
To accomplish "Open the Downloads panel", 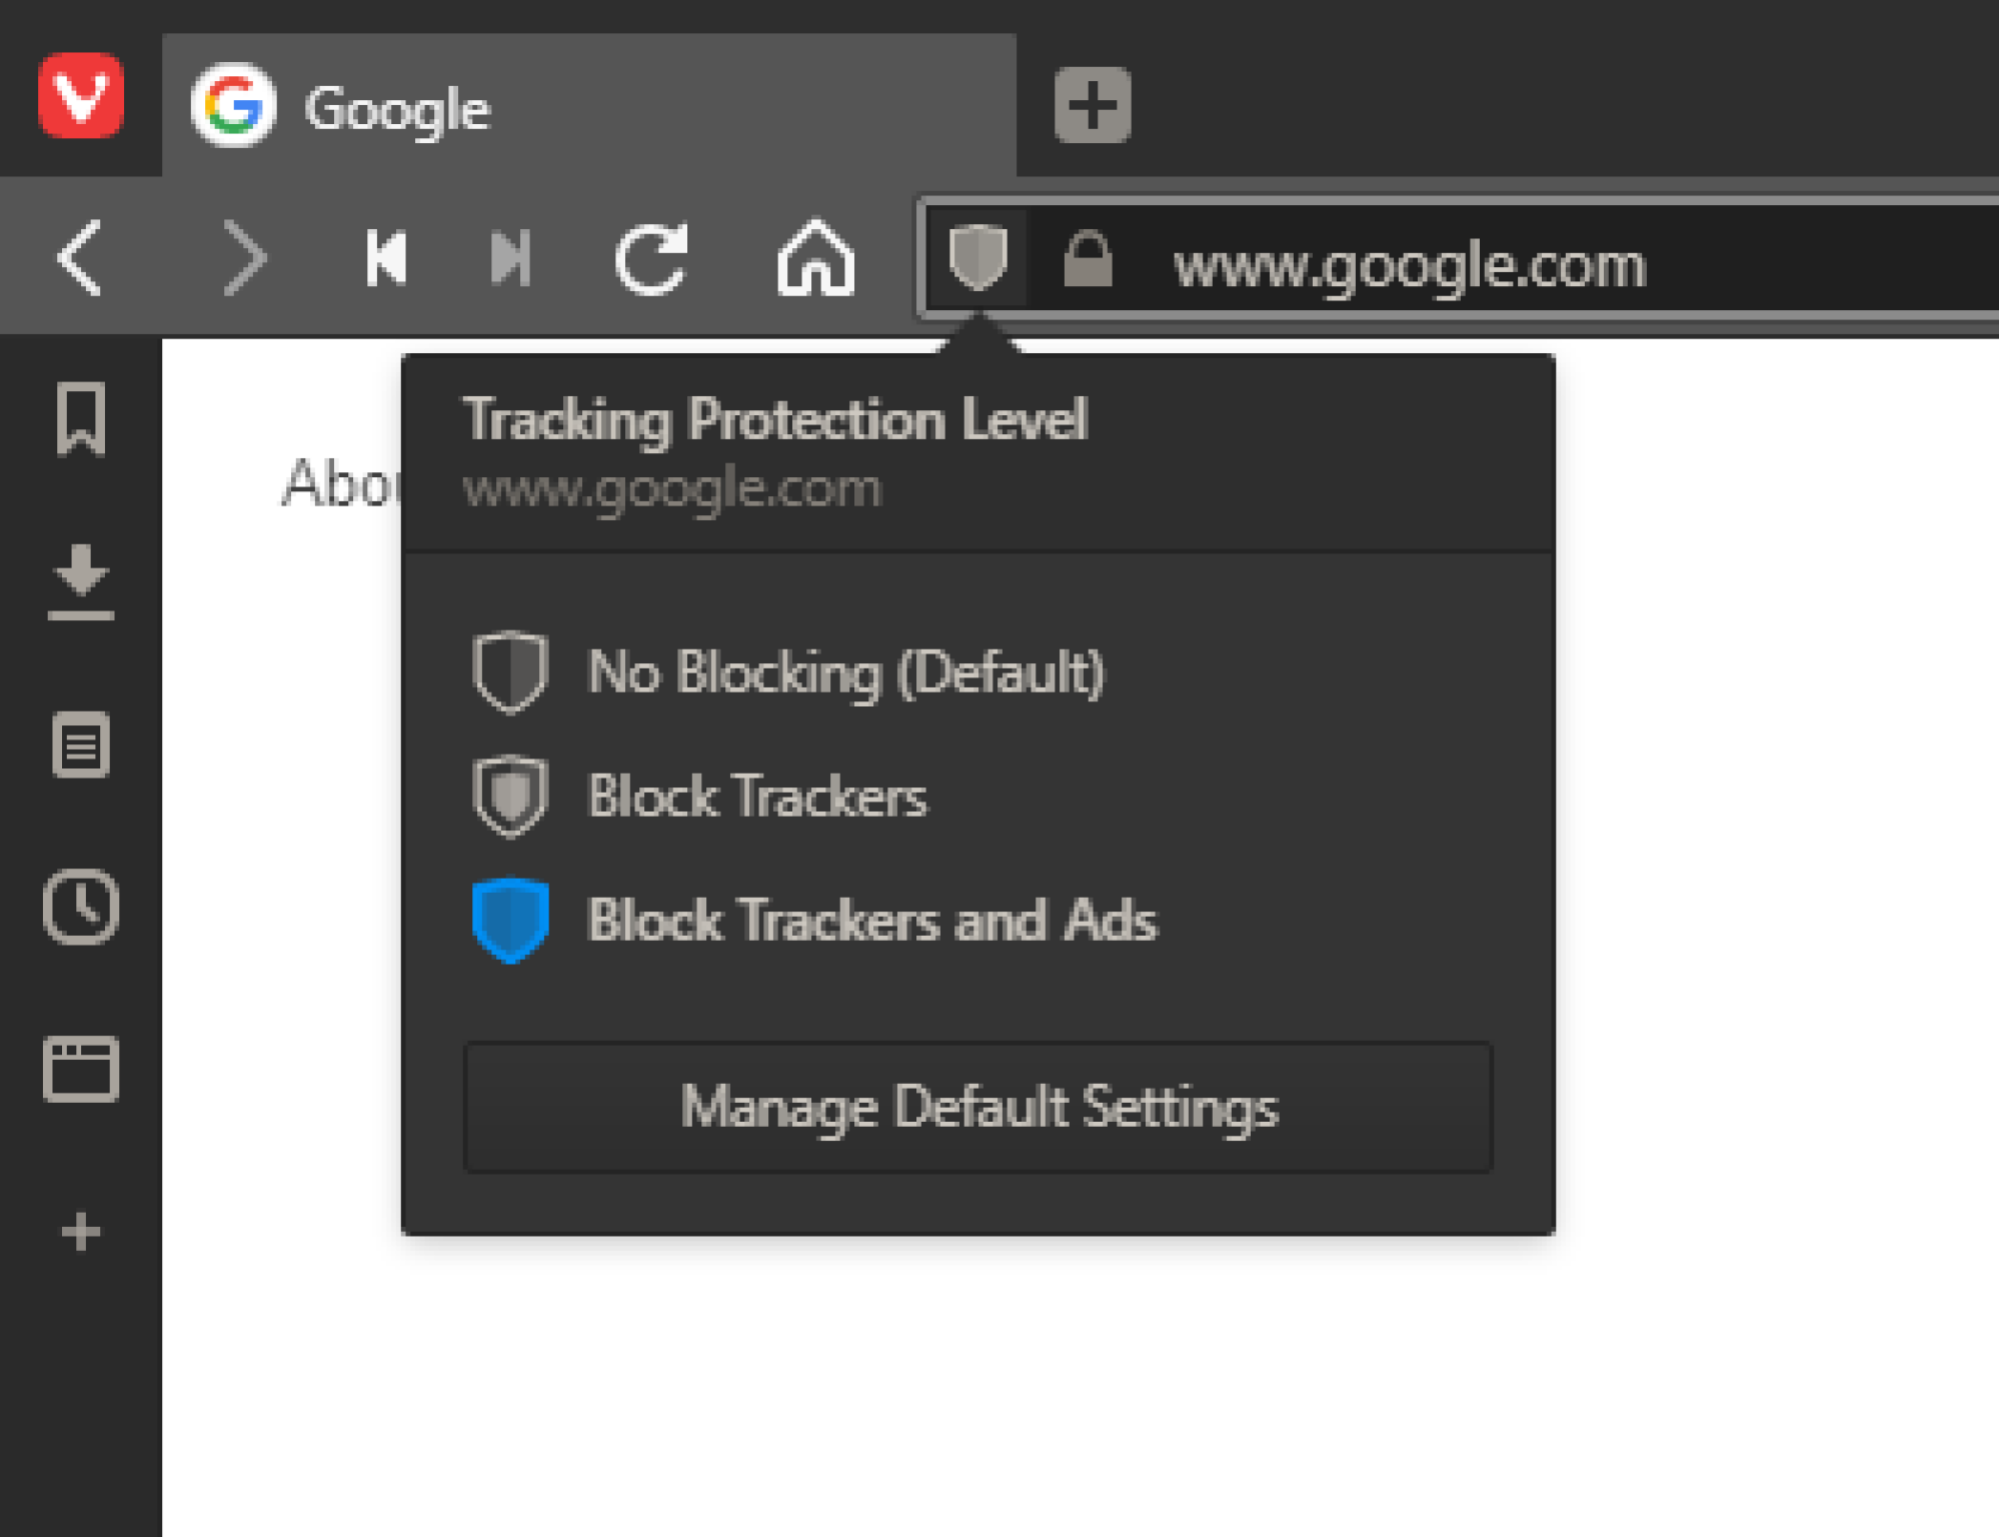I will 81,583.
